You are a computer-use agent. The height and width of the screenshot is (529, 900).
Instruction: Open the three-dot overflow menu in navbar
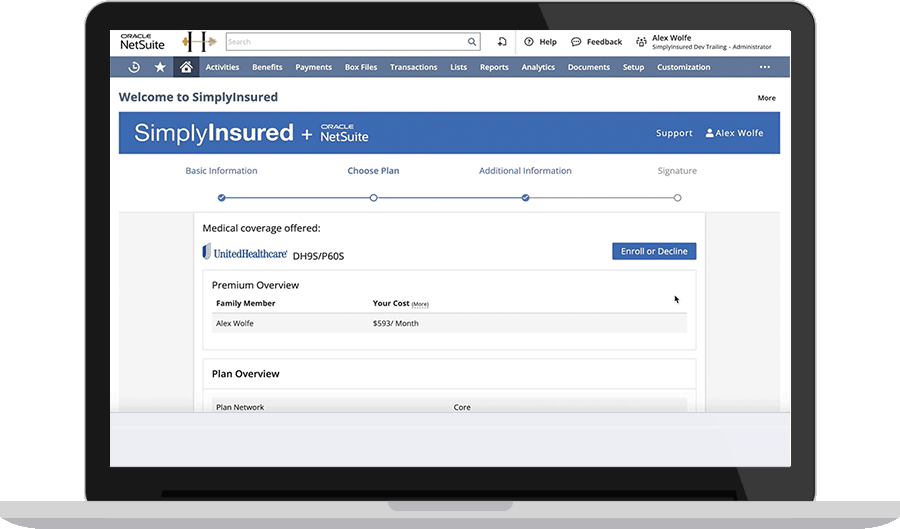(x=765, y=67)
